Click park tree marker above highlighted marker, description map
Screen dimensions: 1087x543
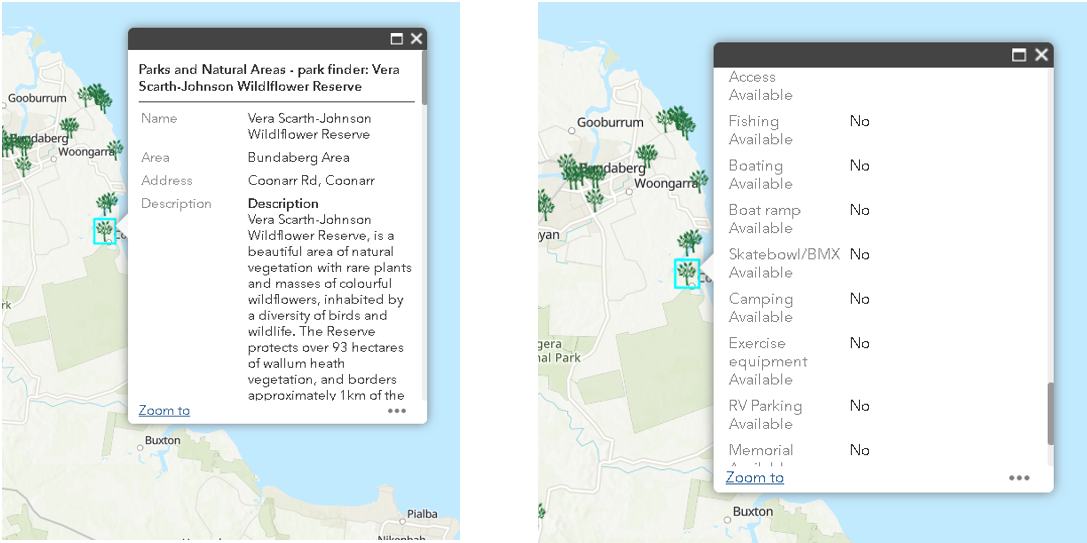pos(107,204)
